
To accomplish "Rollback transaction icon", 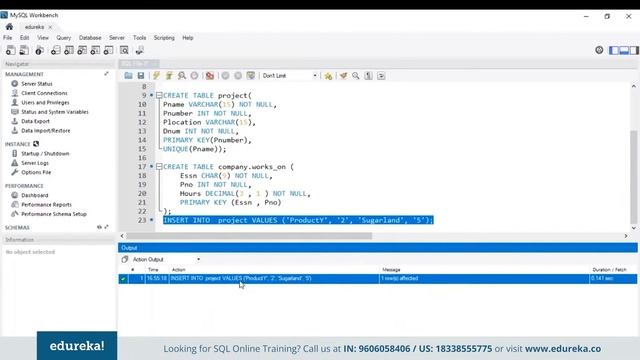I will tap(238, 76).
